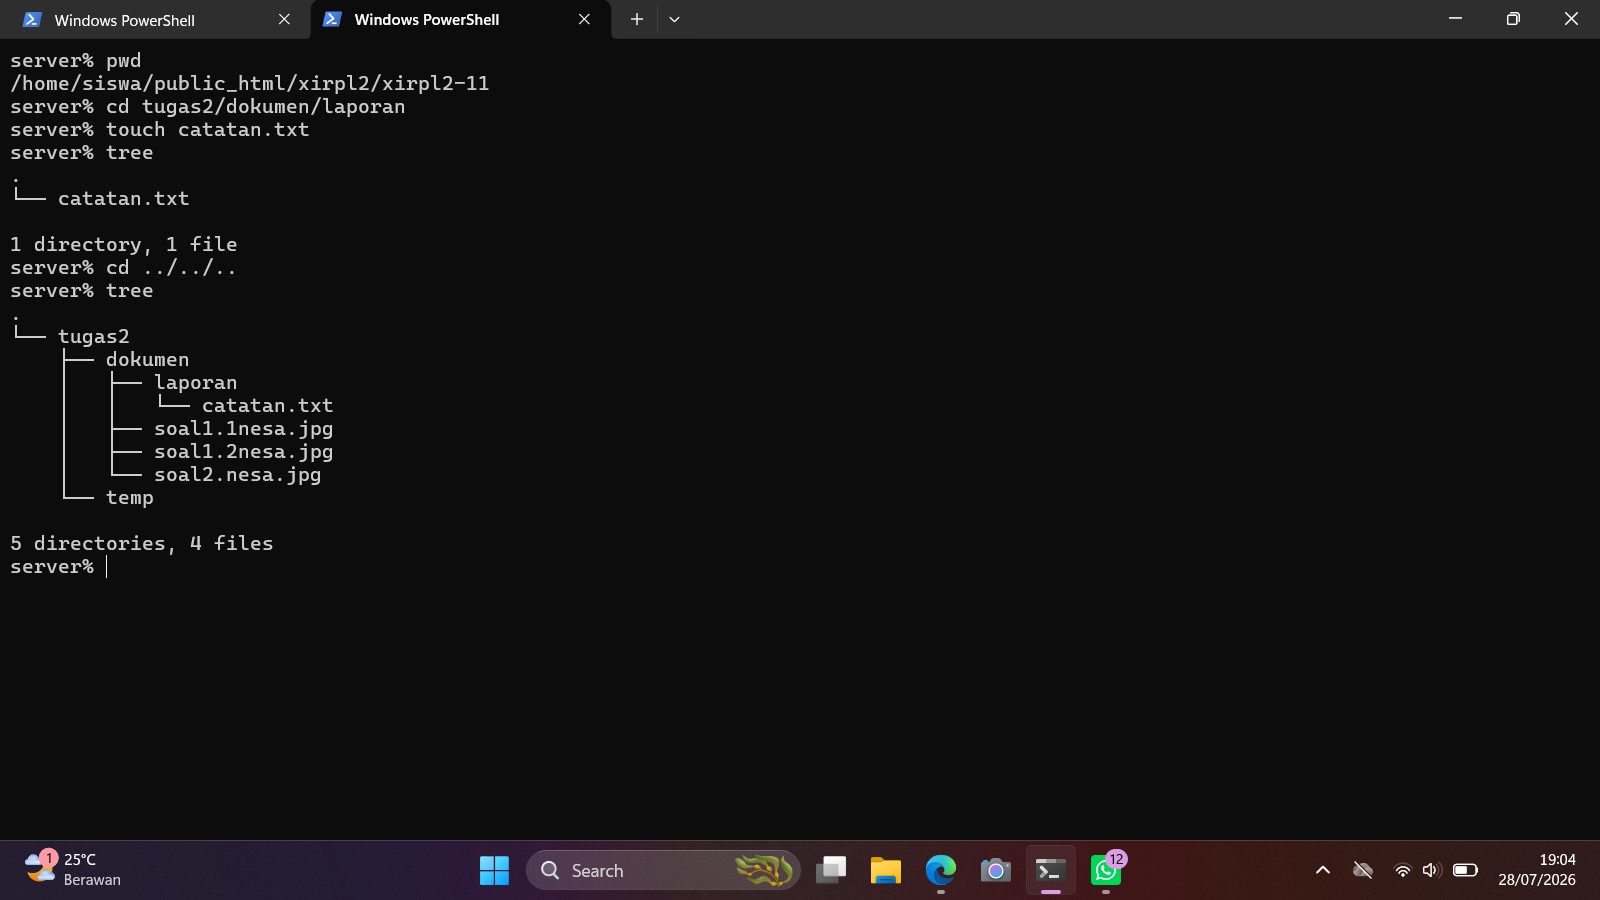Click the battery status tray icon
Viewport: 1600px width, 900px height.
(1465, 870)
